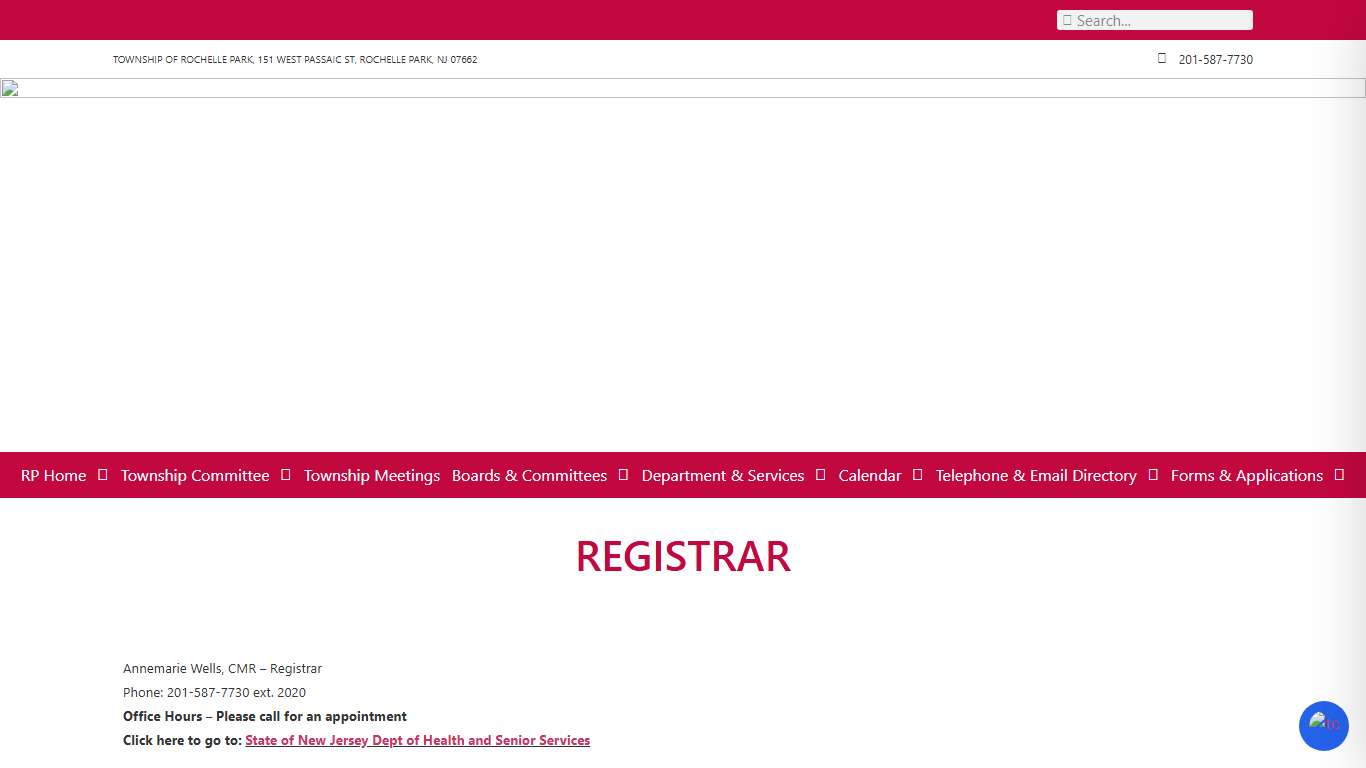Image resolution: width=1366 pixels, height=768 pixels.
Task: Open Boards & Committees from the navigation
Action: point(529,475)
